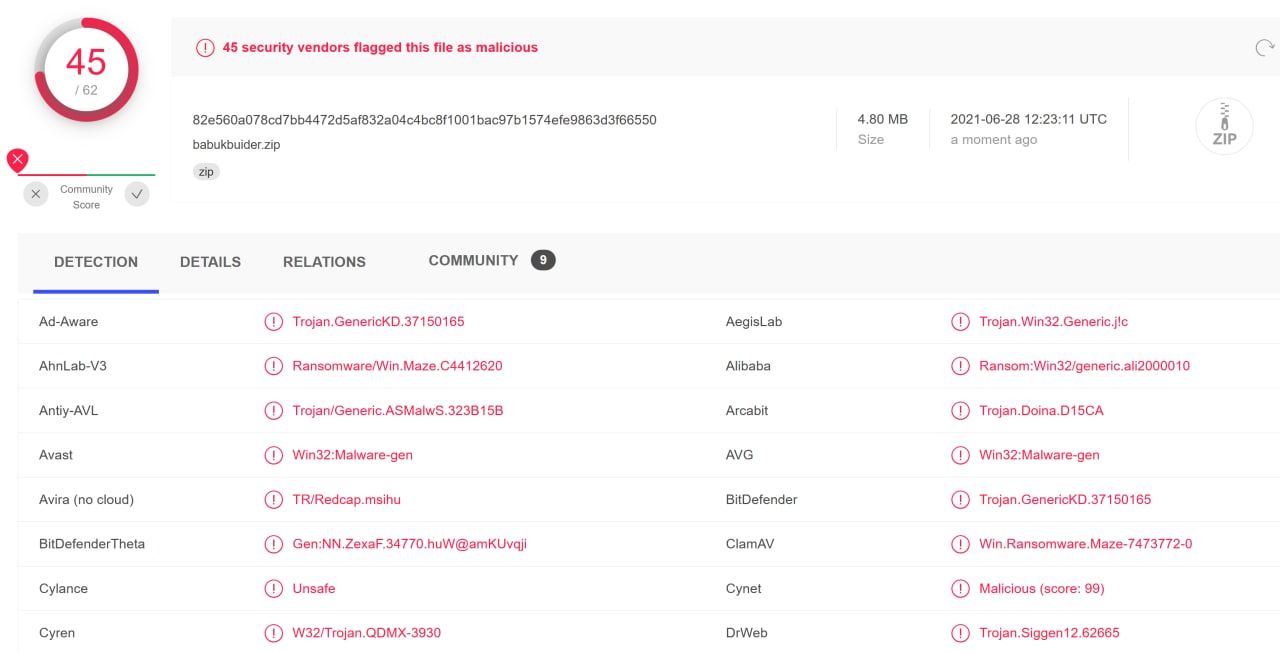Screen dimensions: 1280x653
Task: Click the DrWeb vendor name
Action: click(746, 633)
